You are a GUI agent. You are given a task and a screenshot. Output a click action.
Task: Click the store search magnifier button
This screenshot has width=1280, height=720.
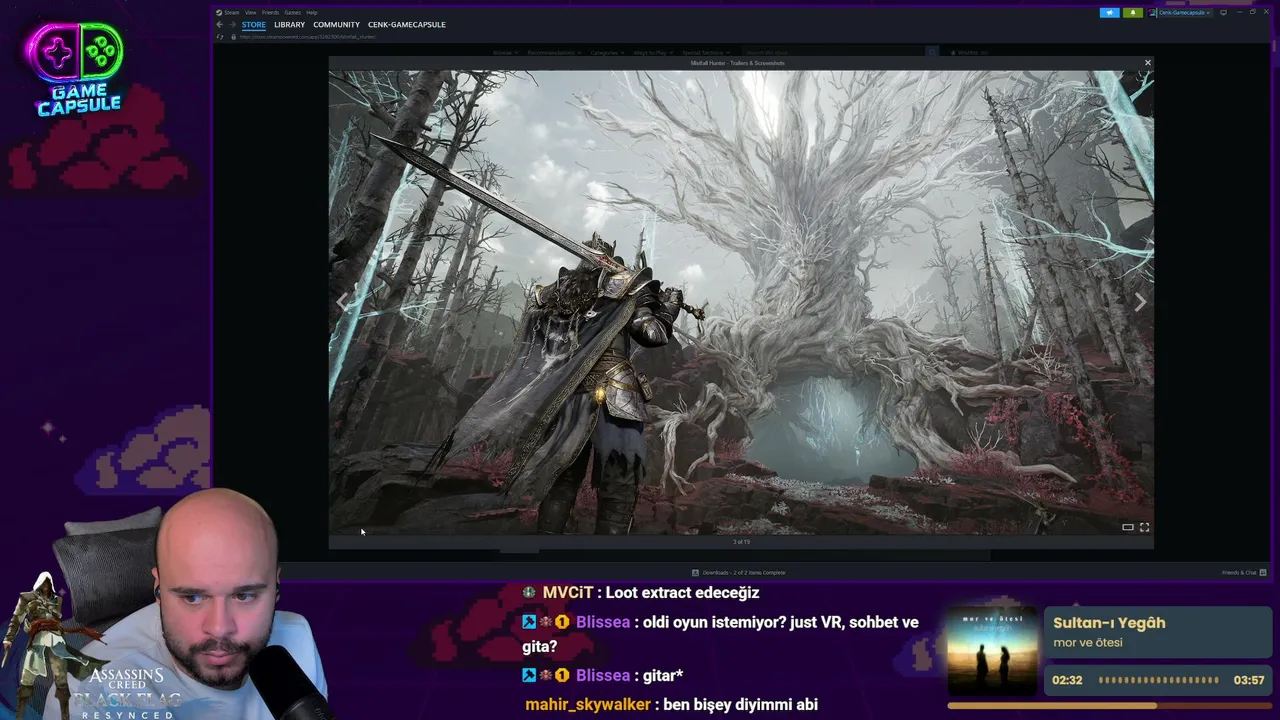[932, 52]
